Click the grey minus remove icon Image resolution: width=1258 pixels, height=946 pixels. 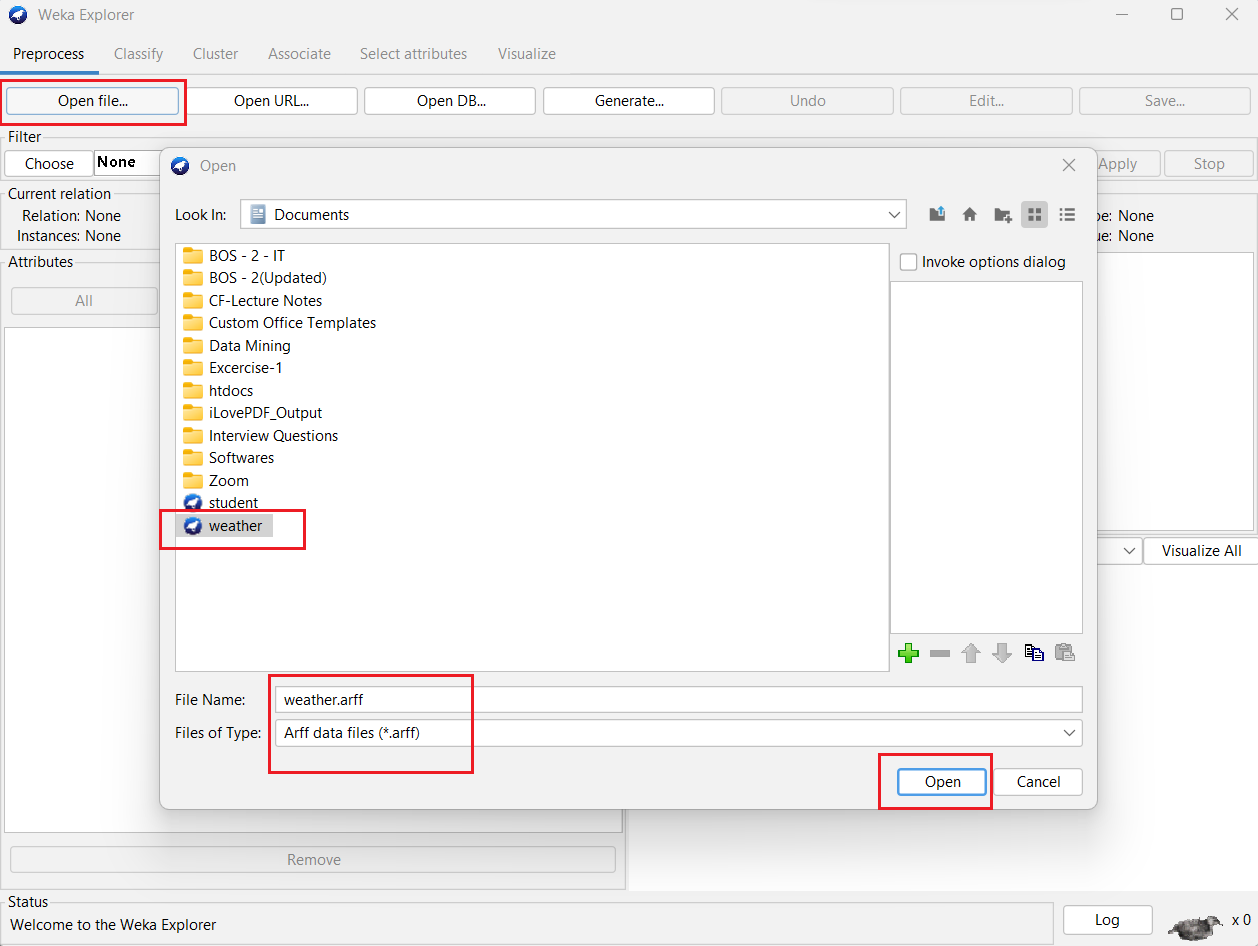click(x=939, y=653)
